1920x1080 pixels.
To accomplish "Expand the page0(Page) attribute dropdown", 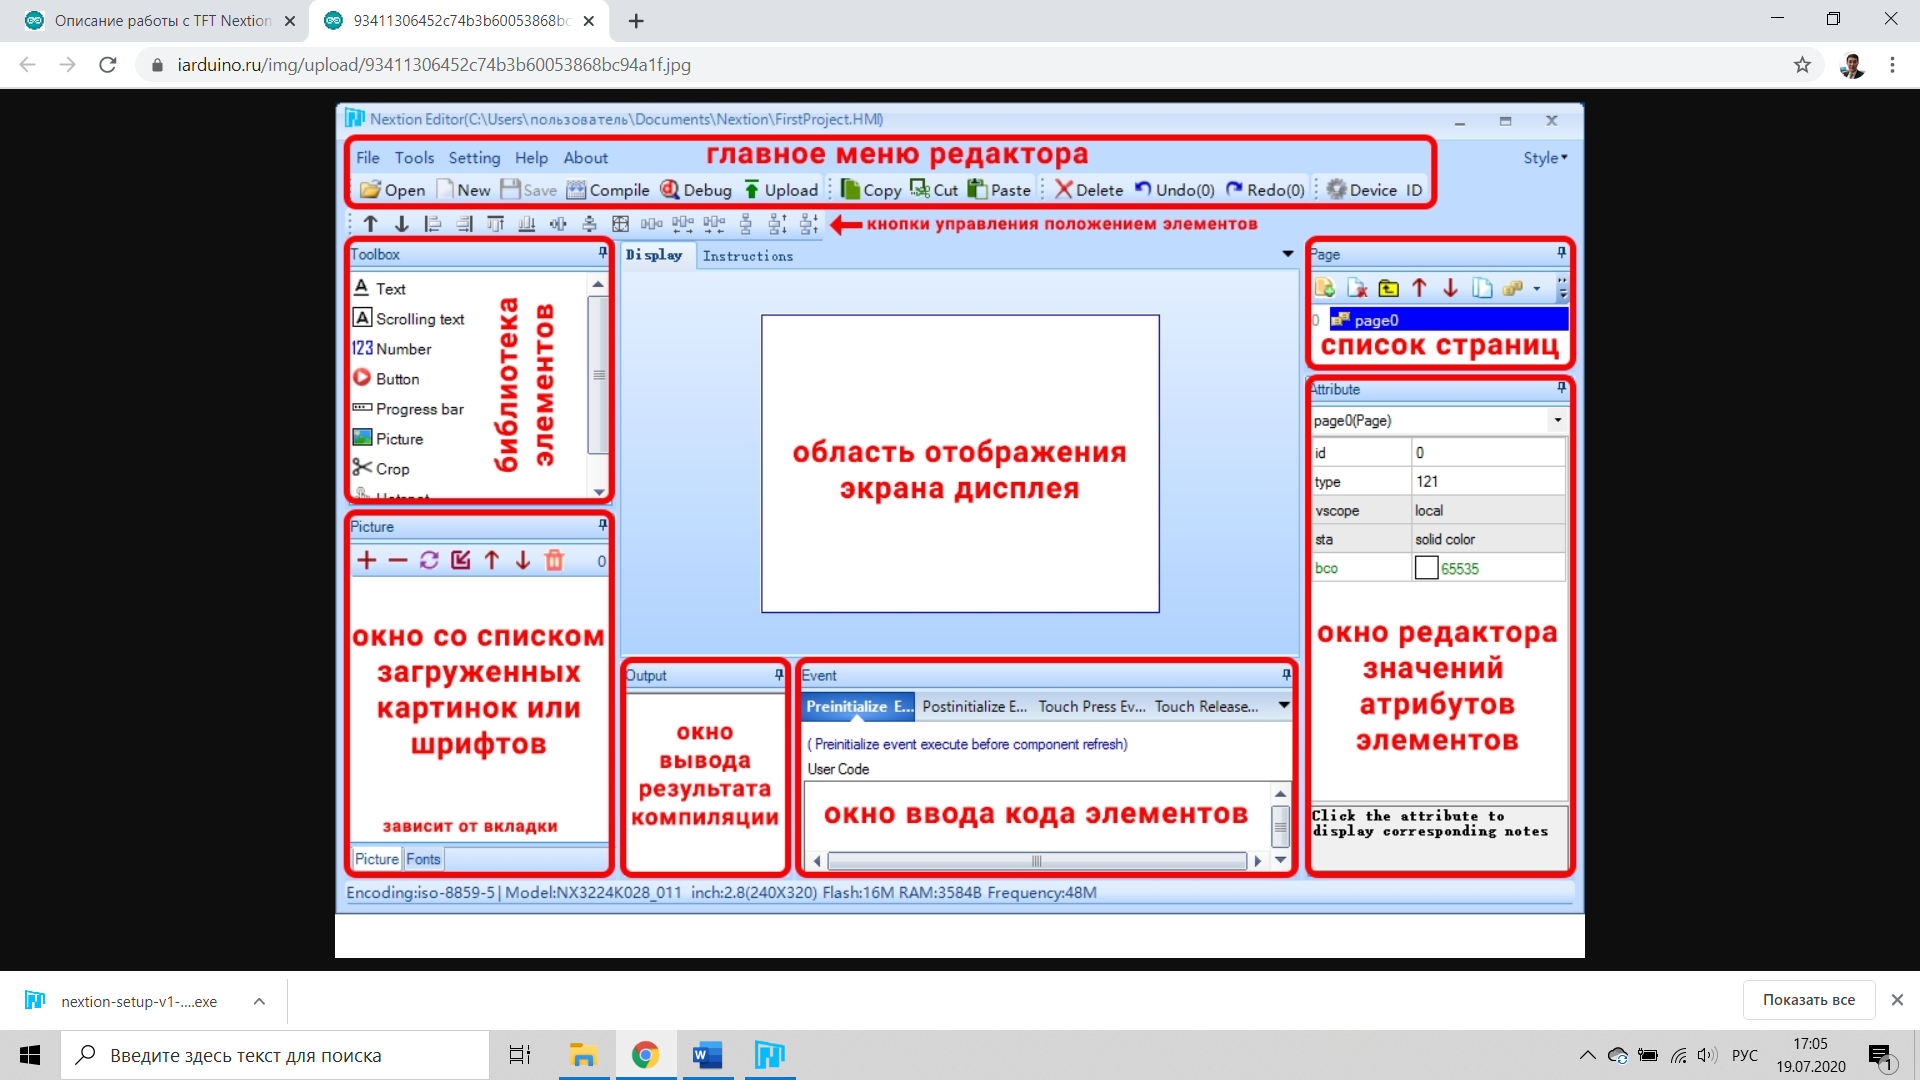I will pos(1557,421).
